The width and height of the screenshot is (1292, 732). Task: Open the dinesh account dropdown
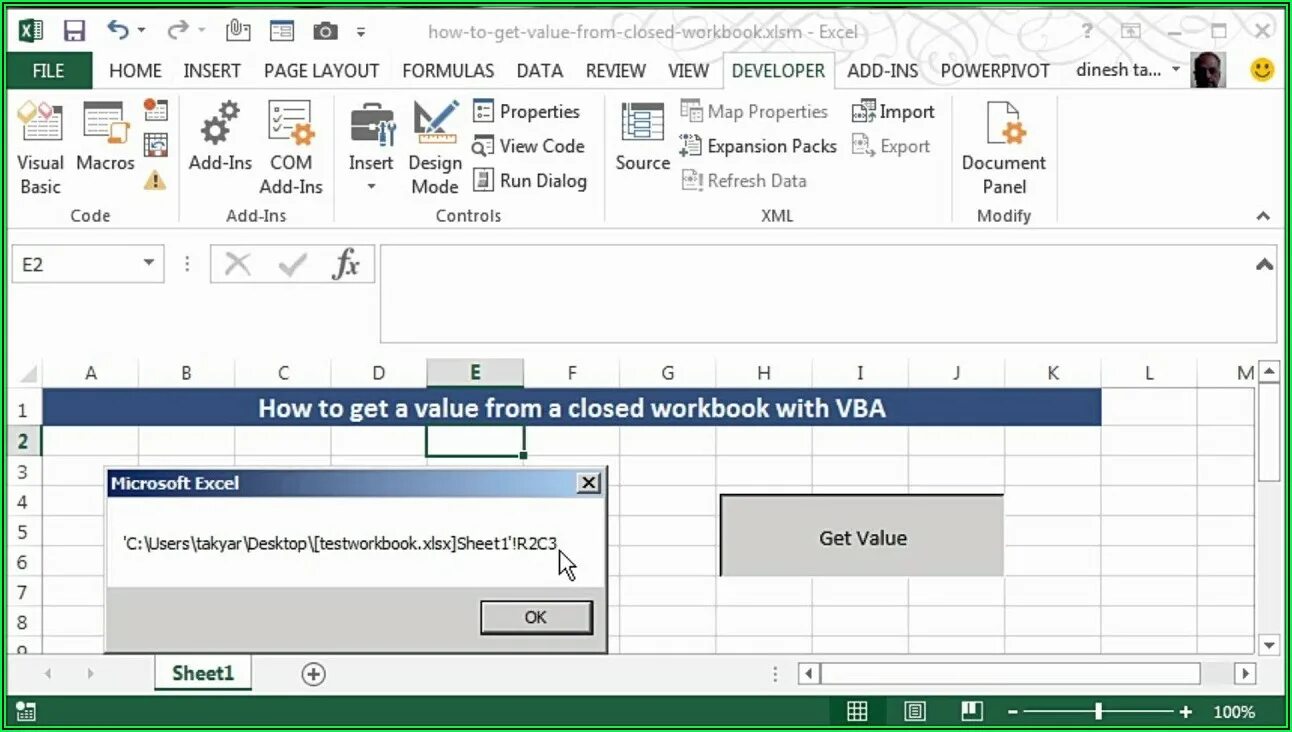pos(1176,70)
